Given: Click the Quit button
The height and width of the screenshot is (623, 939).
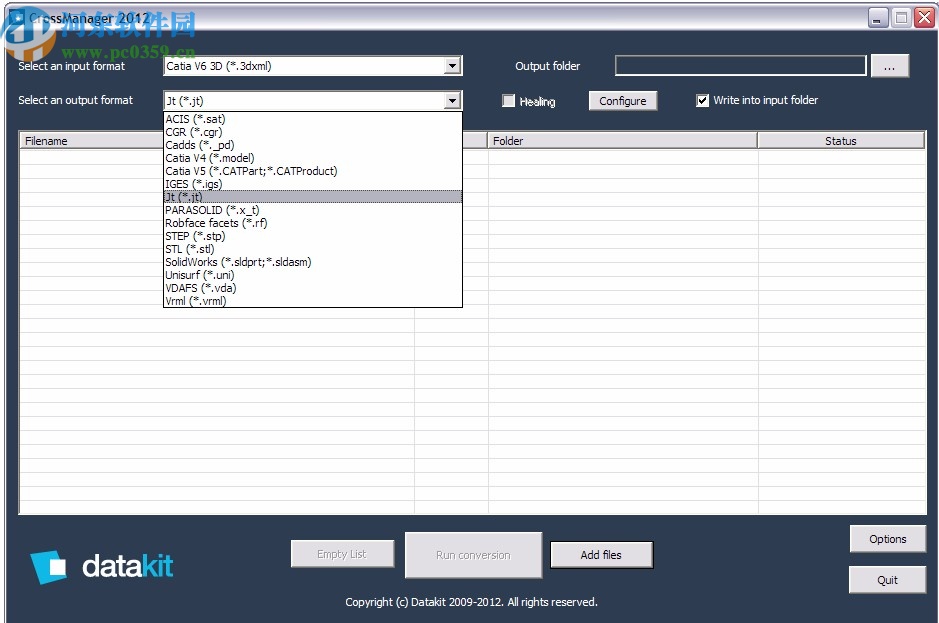Looking at the screenshot, I should [887, 579].
